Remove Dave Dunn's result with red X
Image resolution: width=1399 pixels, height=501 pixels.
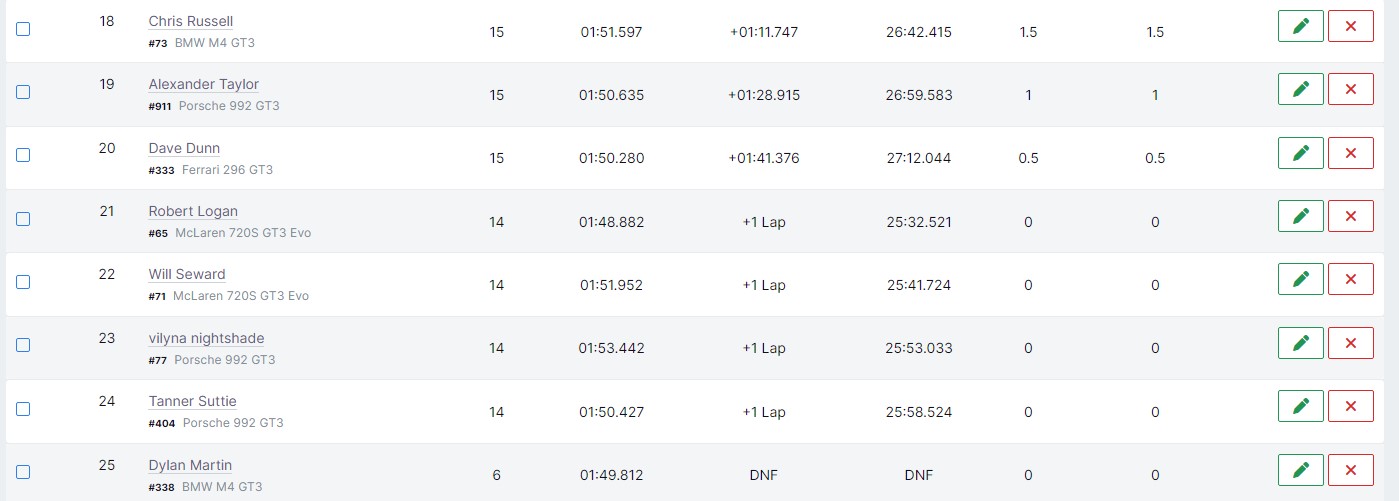click(x=1351, y=153)
